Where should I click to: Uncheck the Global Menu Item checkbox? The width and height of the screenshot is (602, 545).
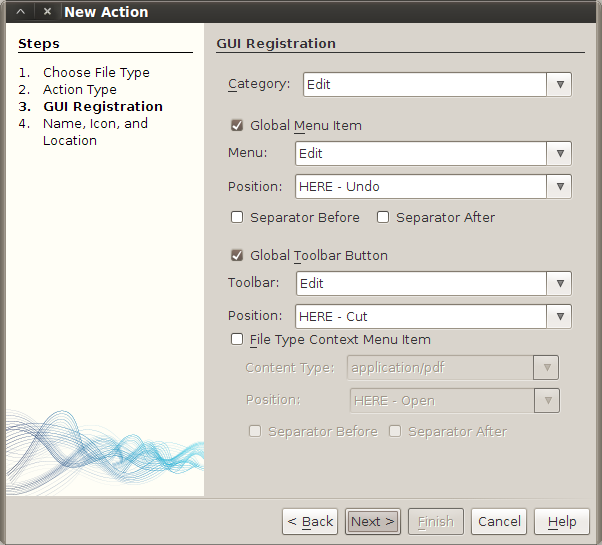tap(237, 126)
